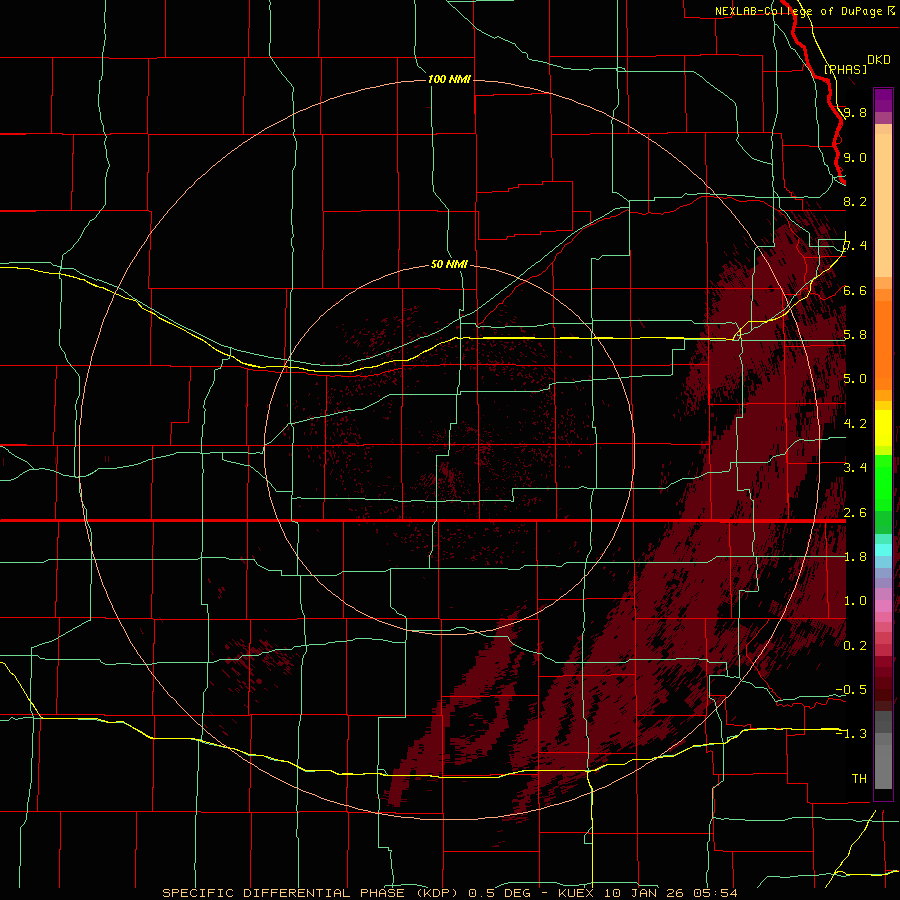Click the 0.2 legend value
Viewport: 900px width, 900px height.
tap(855, 646)
